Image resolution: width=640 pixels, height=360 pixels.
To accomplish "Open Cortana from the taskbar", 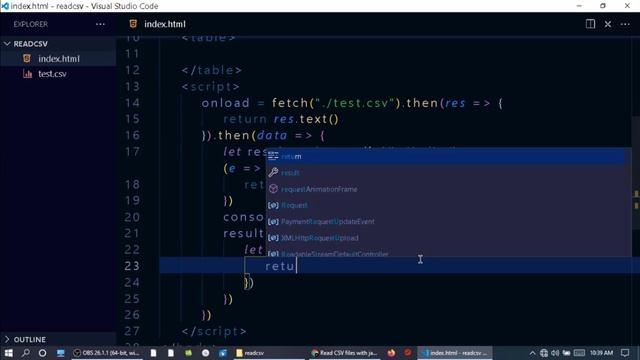I will pyautogui.click(x=42, y=353).
